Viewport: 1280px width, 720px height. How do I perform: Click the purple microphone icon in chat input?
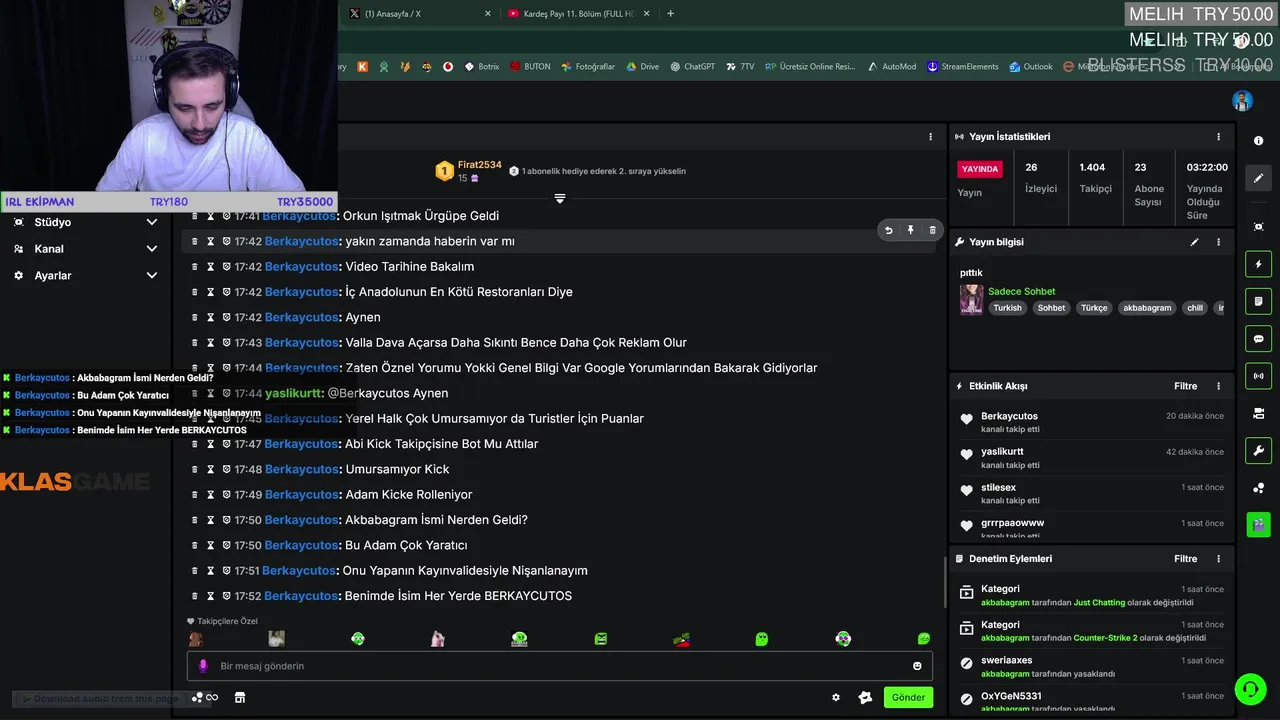[203, 666]
